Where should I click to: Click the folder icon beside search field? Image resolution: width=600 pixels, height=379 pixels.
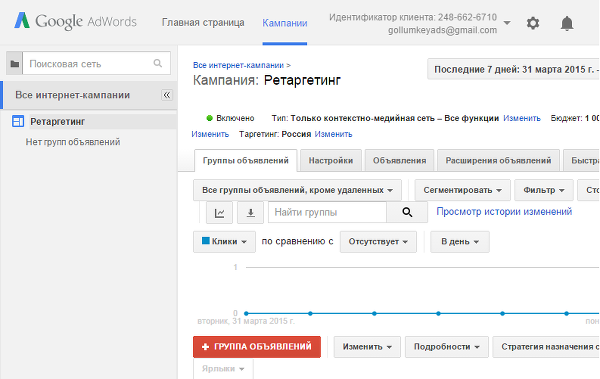click(15, 64)
